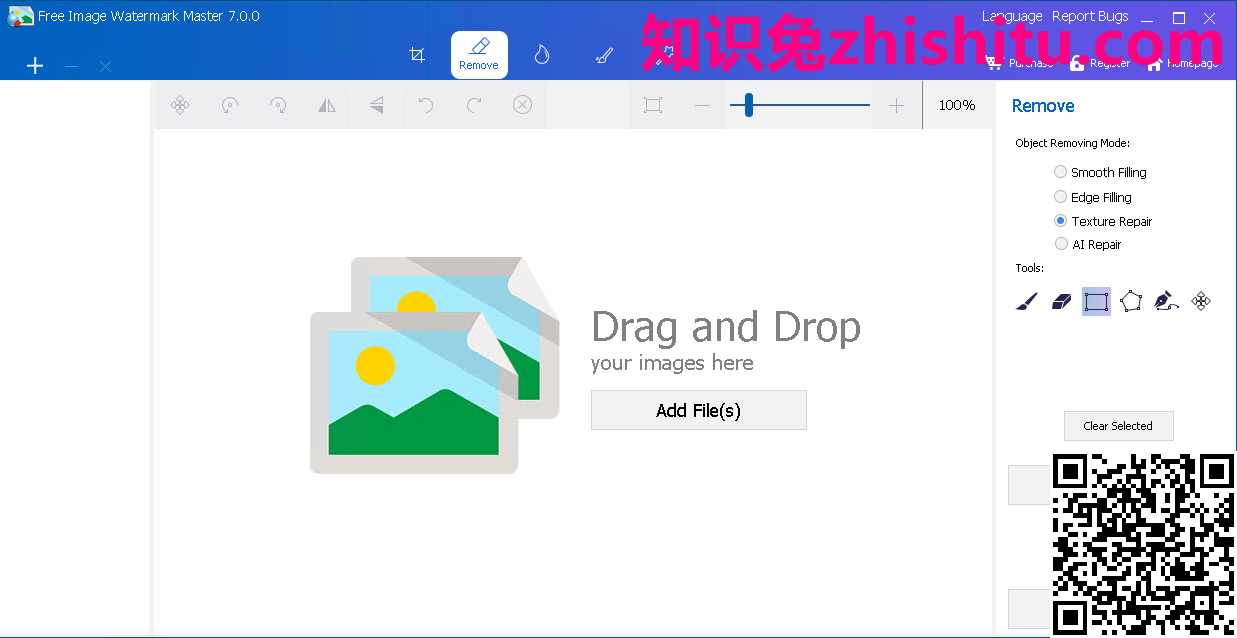
Task: Select the Move tool in Tools row
Action: point(1202,301)
